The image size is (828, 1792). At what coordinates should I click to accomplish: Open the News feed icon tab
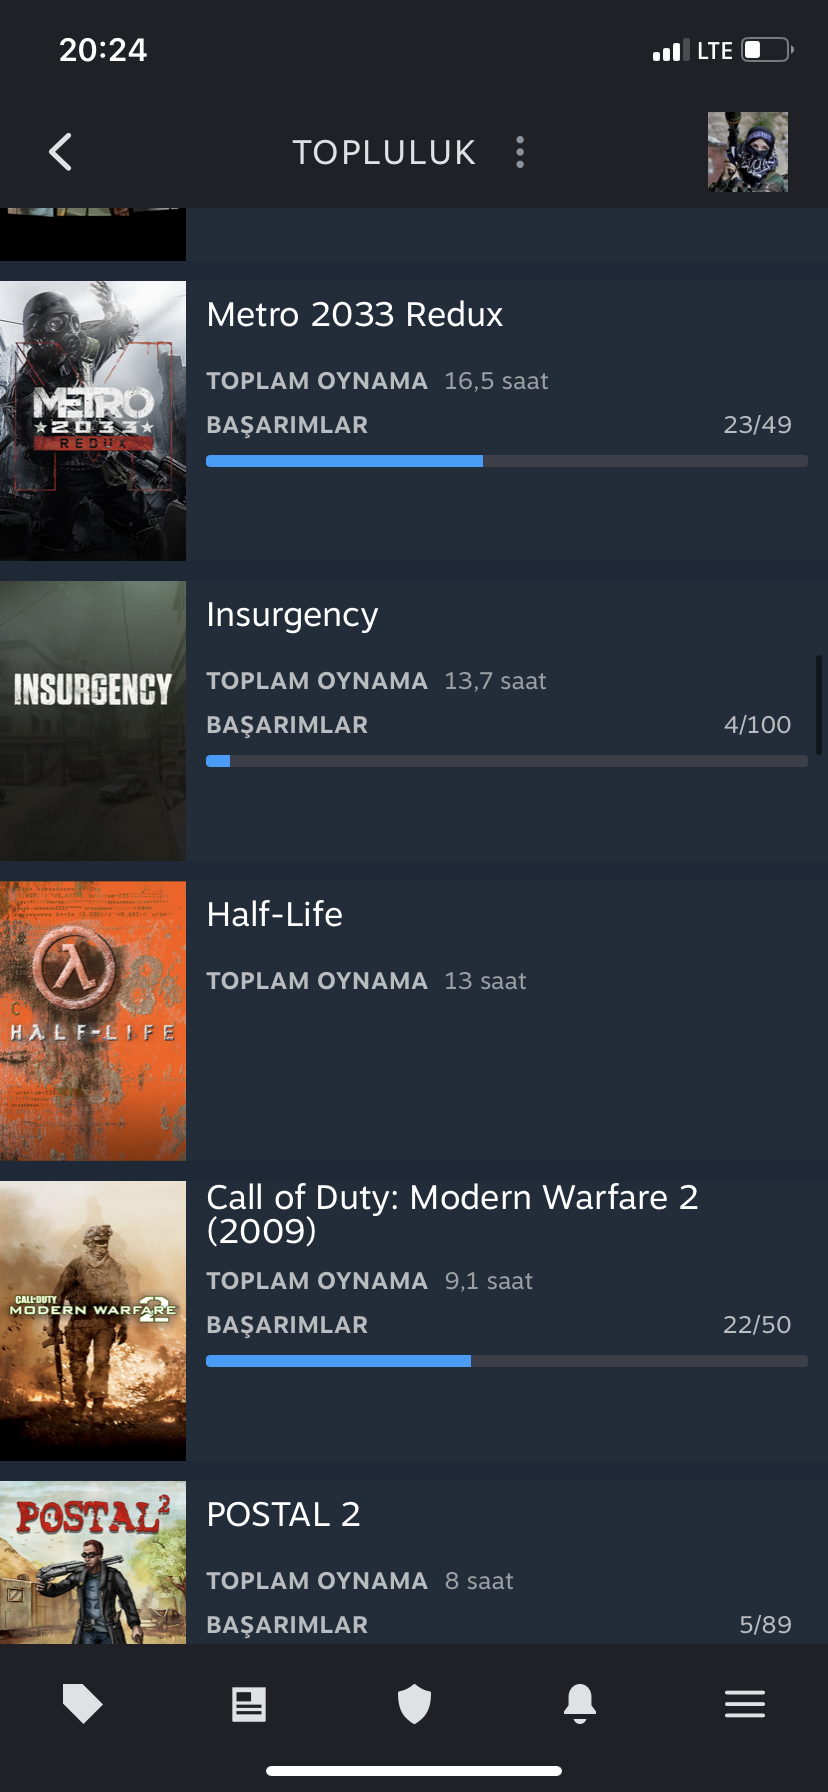pos(249,1704)
